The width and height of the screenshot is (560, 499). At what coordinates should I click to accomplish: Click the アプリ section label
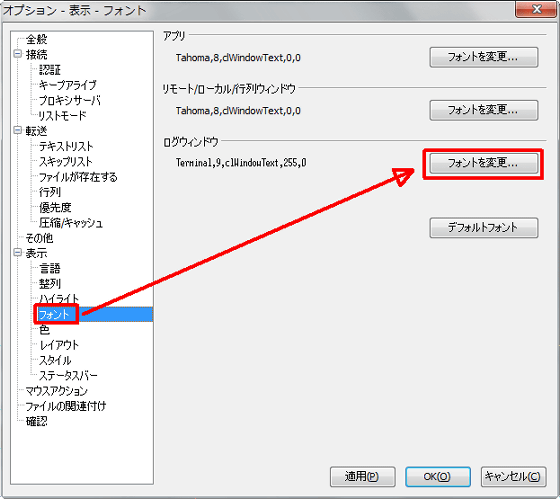click(x=174, y=36)
